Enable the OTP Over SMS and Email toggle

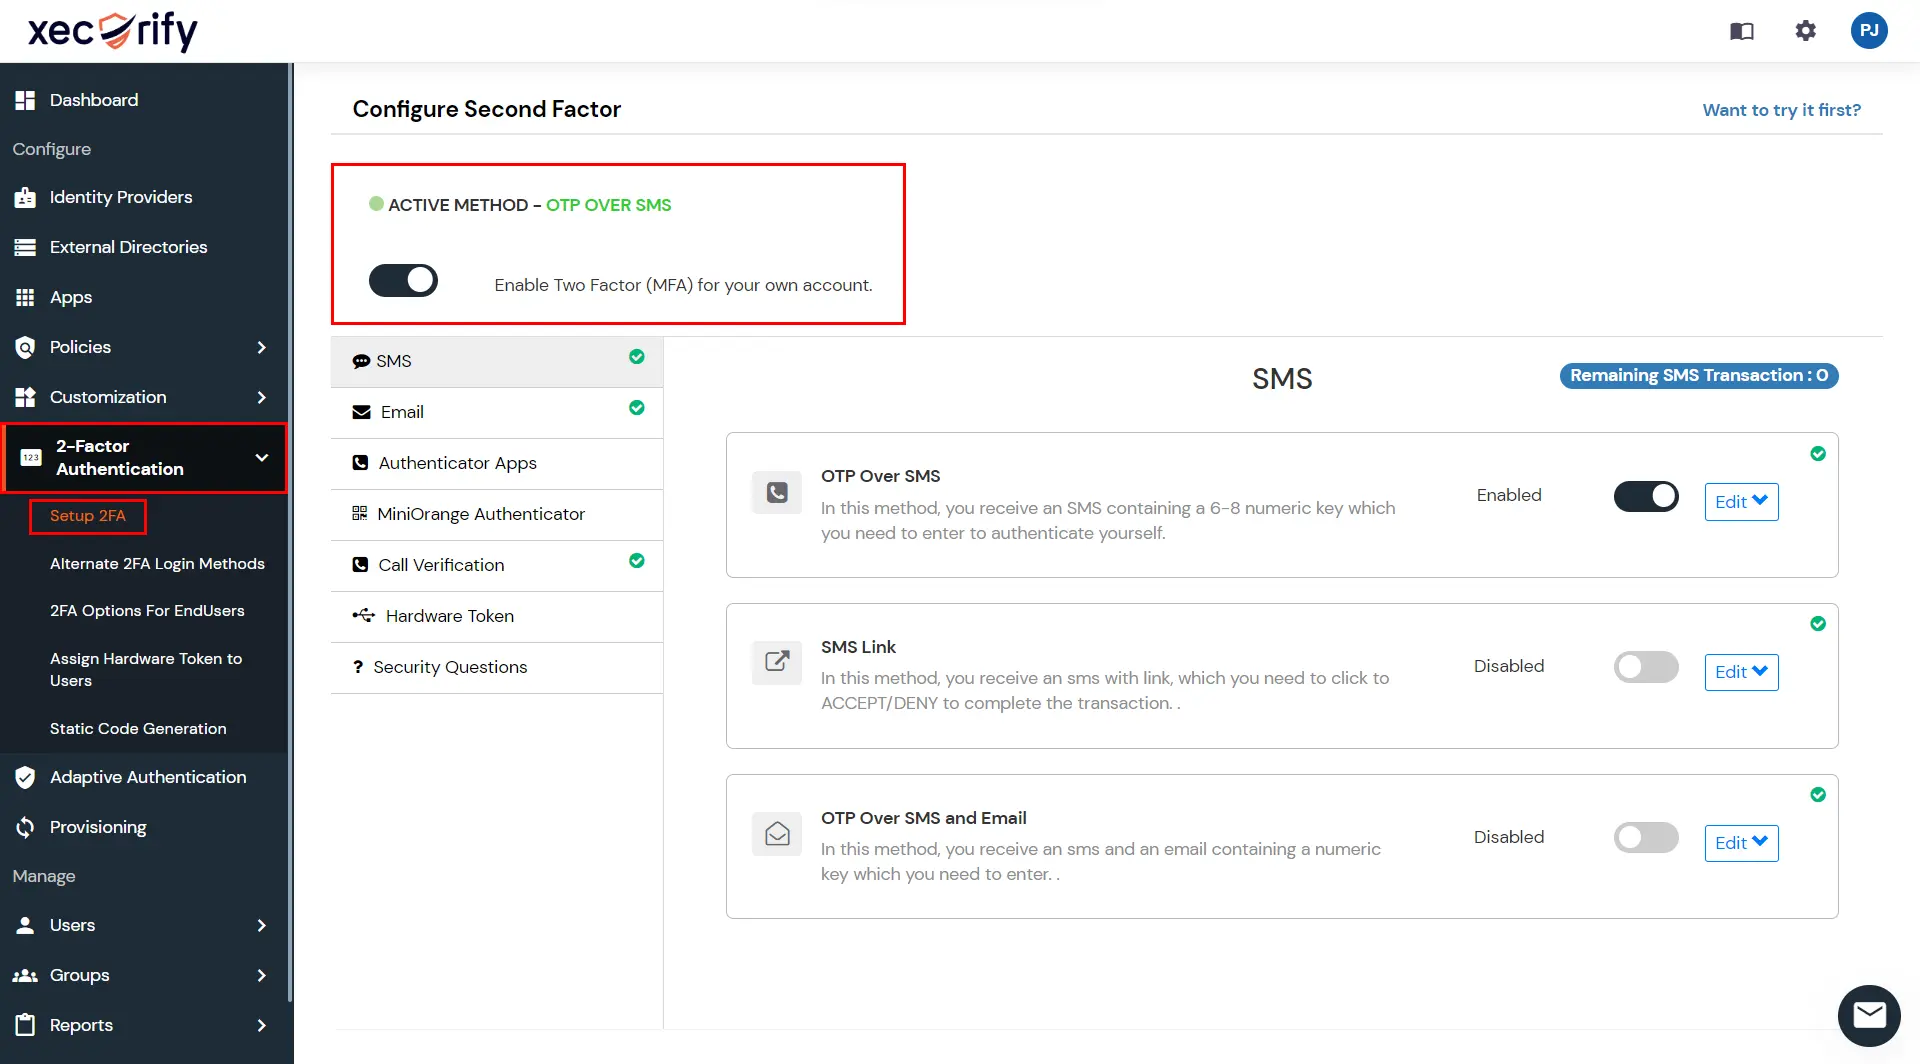tap(1646, 838)
